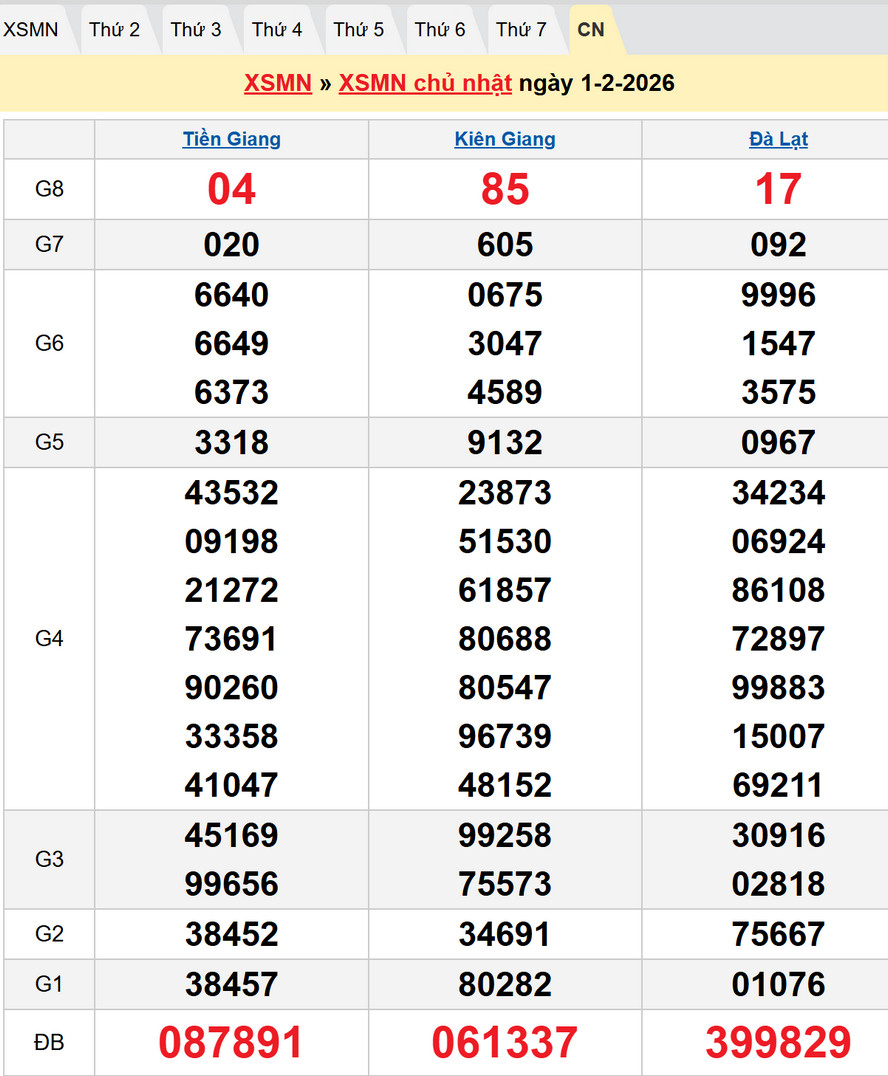This screenshot has height=1076, width=888.
Task: Switch to the Thứ 2 tab
Action: click(114, 30)
